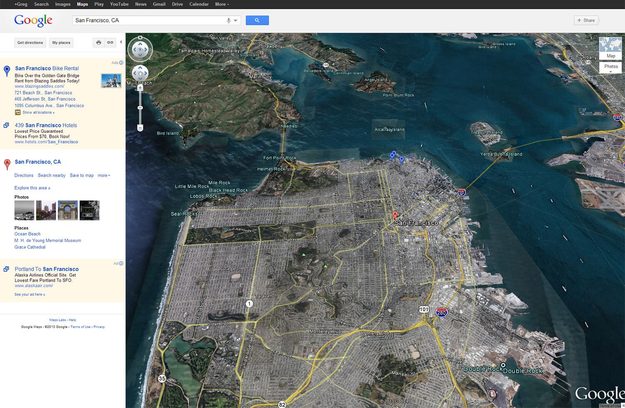625x408 pixels.
Task: Click the zoom out button below the zoom slider
Action: click(140, 128)
